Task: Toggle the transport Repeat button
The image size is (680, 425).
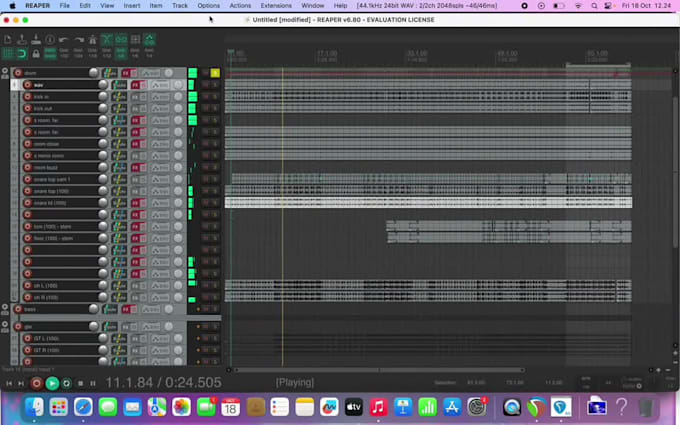Action: click(66, 383)
